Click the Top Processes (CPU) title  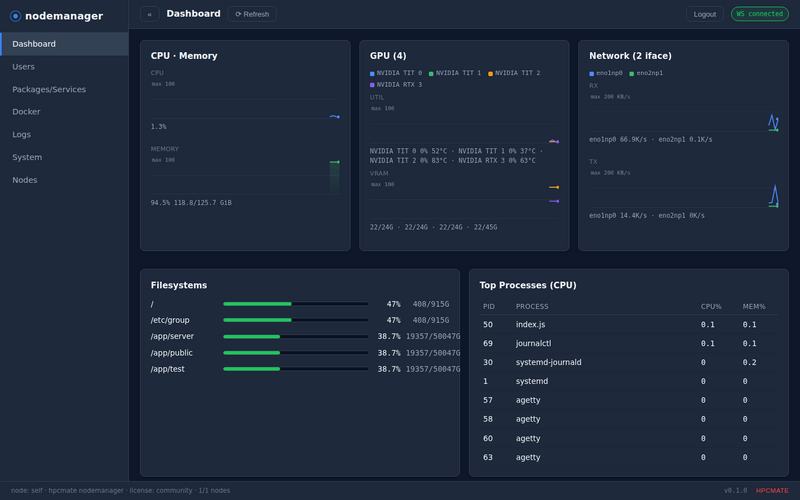[528, 285]
